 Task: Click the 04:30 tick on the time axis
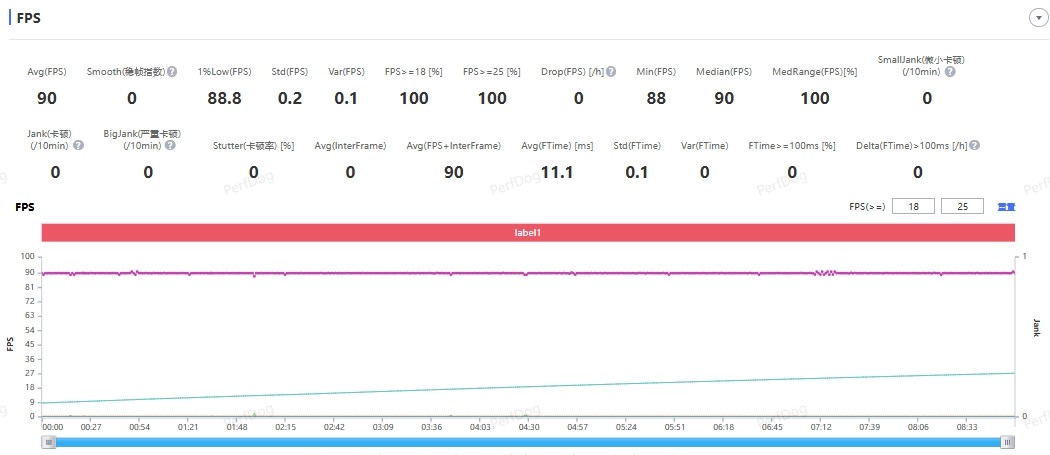click(529, 427)
